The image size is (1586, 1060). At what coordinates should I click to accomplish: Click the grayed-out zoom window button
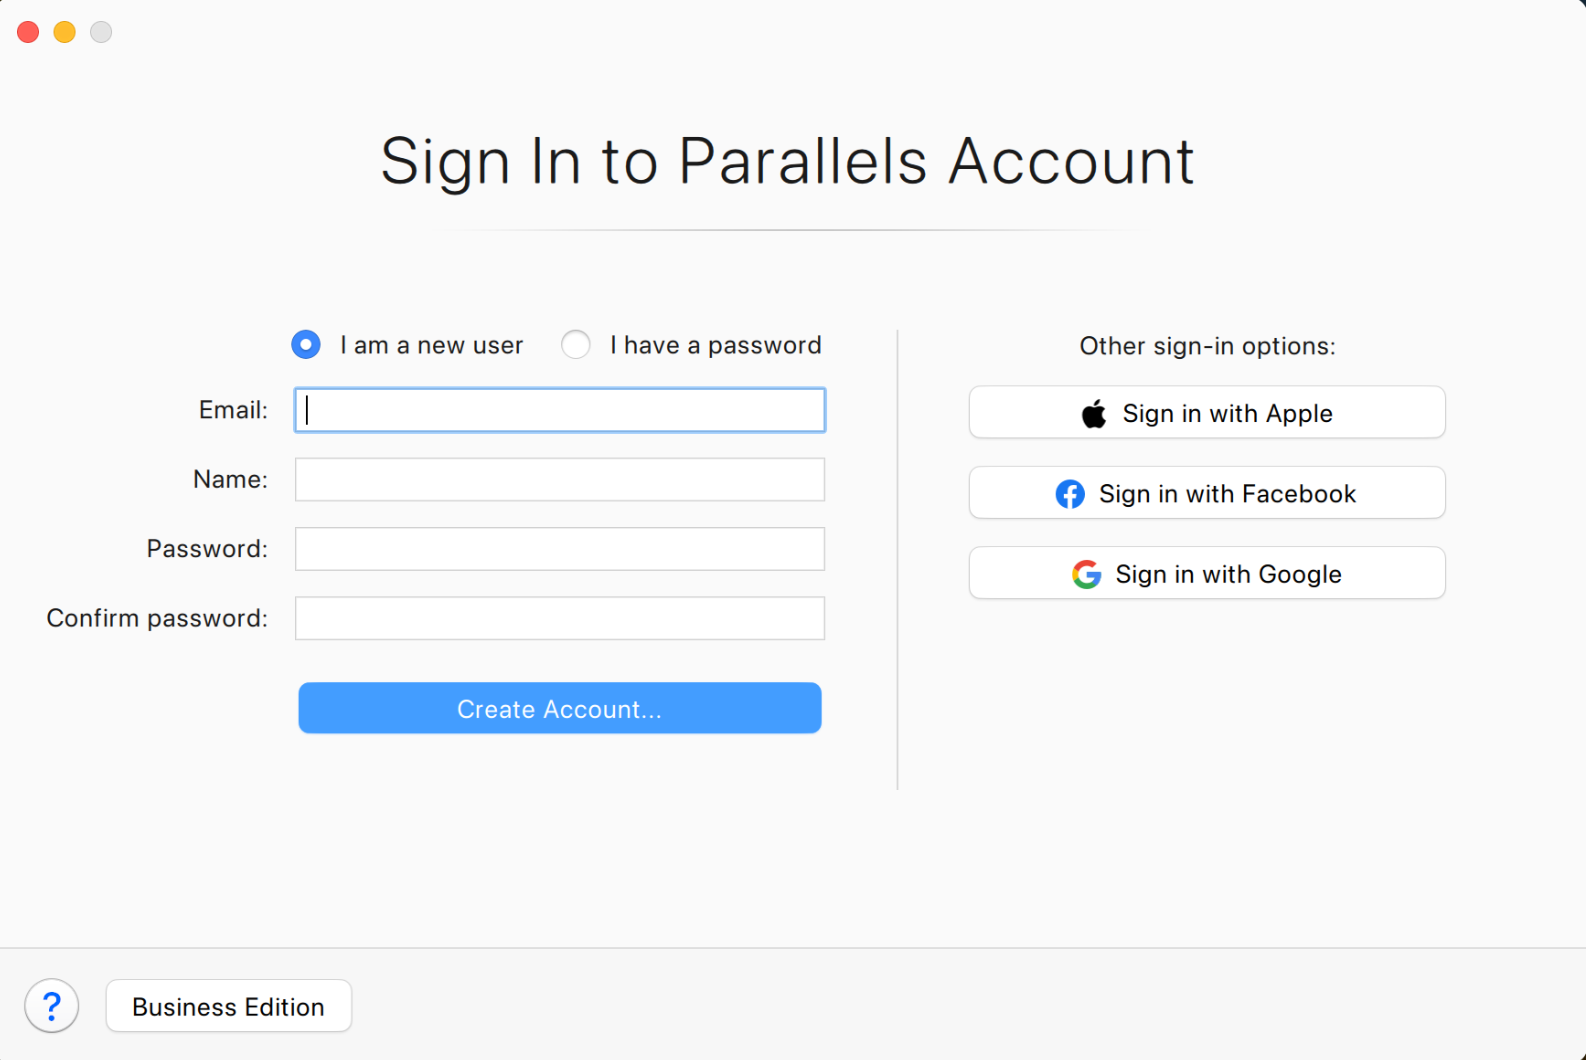pyautogui.click(x=101, y=32)
